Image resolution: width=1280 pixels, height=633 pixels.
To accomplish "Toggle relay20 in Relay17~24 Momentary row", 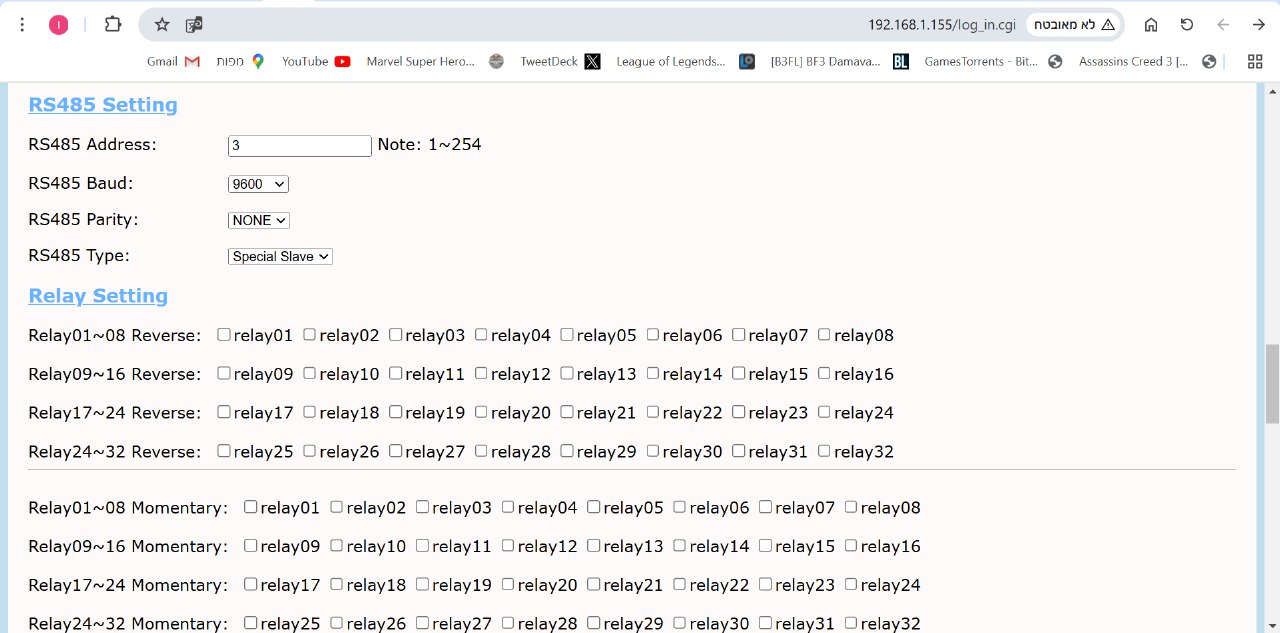I will (508, 584).
